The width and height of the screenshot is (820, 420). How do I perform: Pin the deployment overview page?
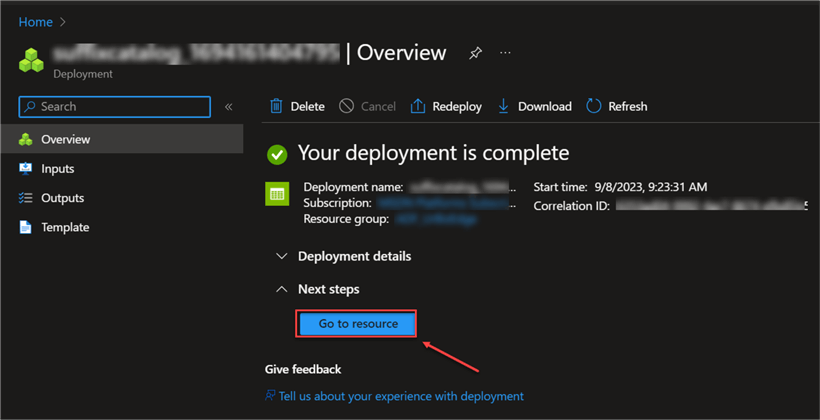click(x=475, y=53)
